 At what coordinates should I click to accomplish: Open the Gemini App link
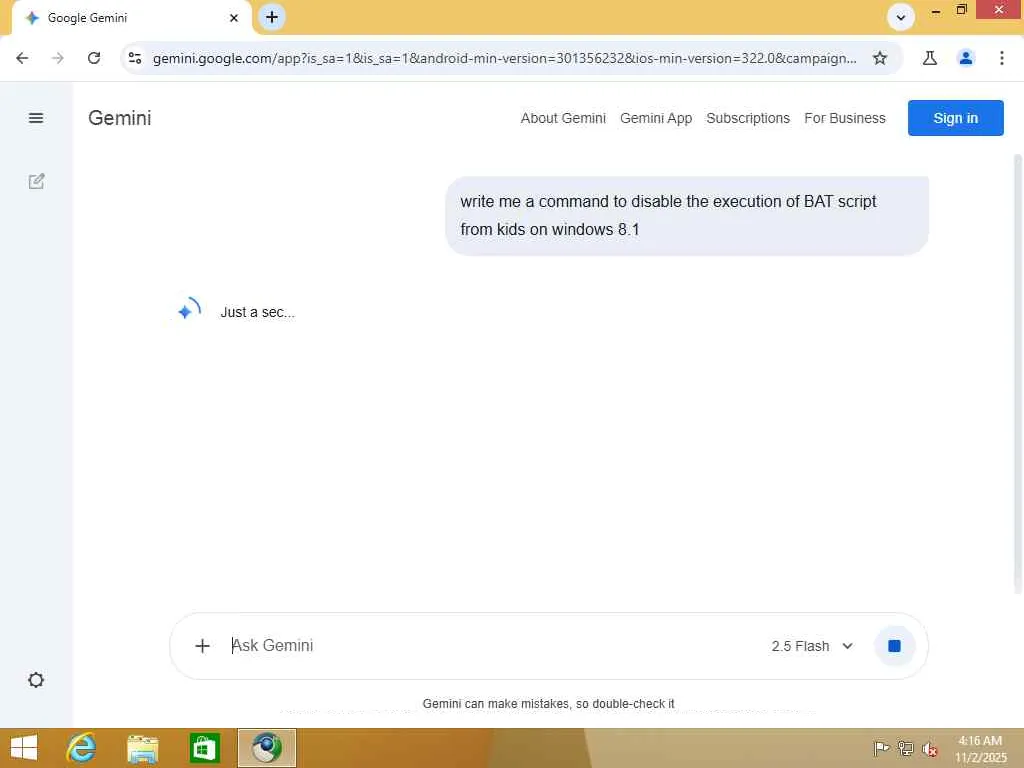[656, 118]
